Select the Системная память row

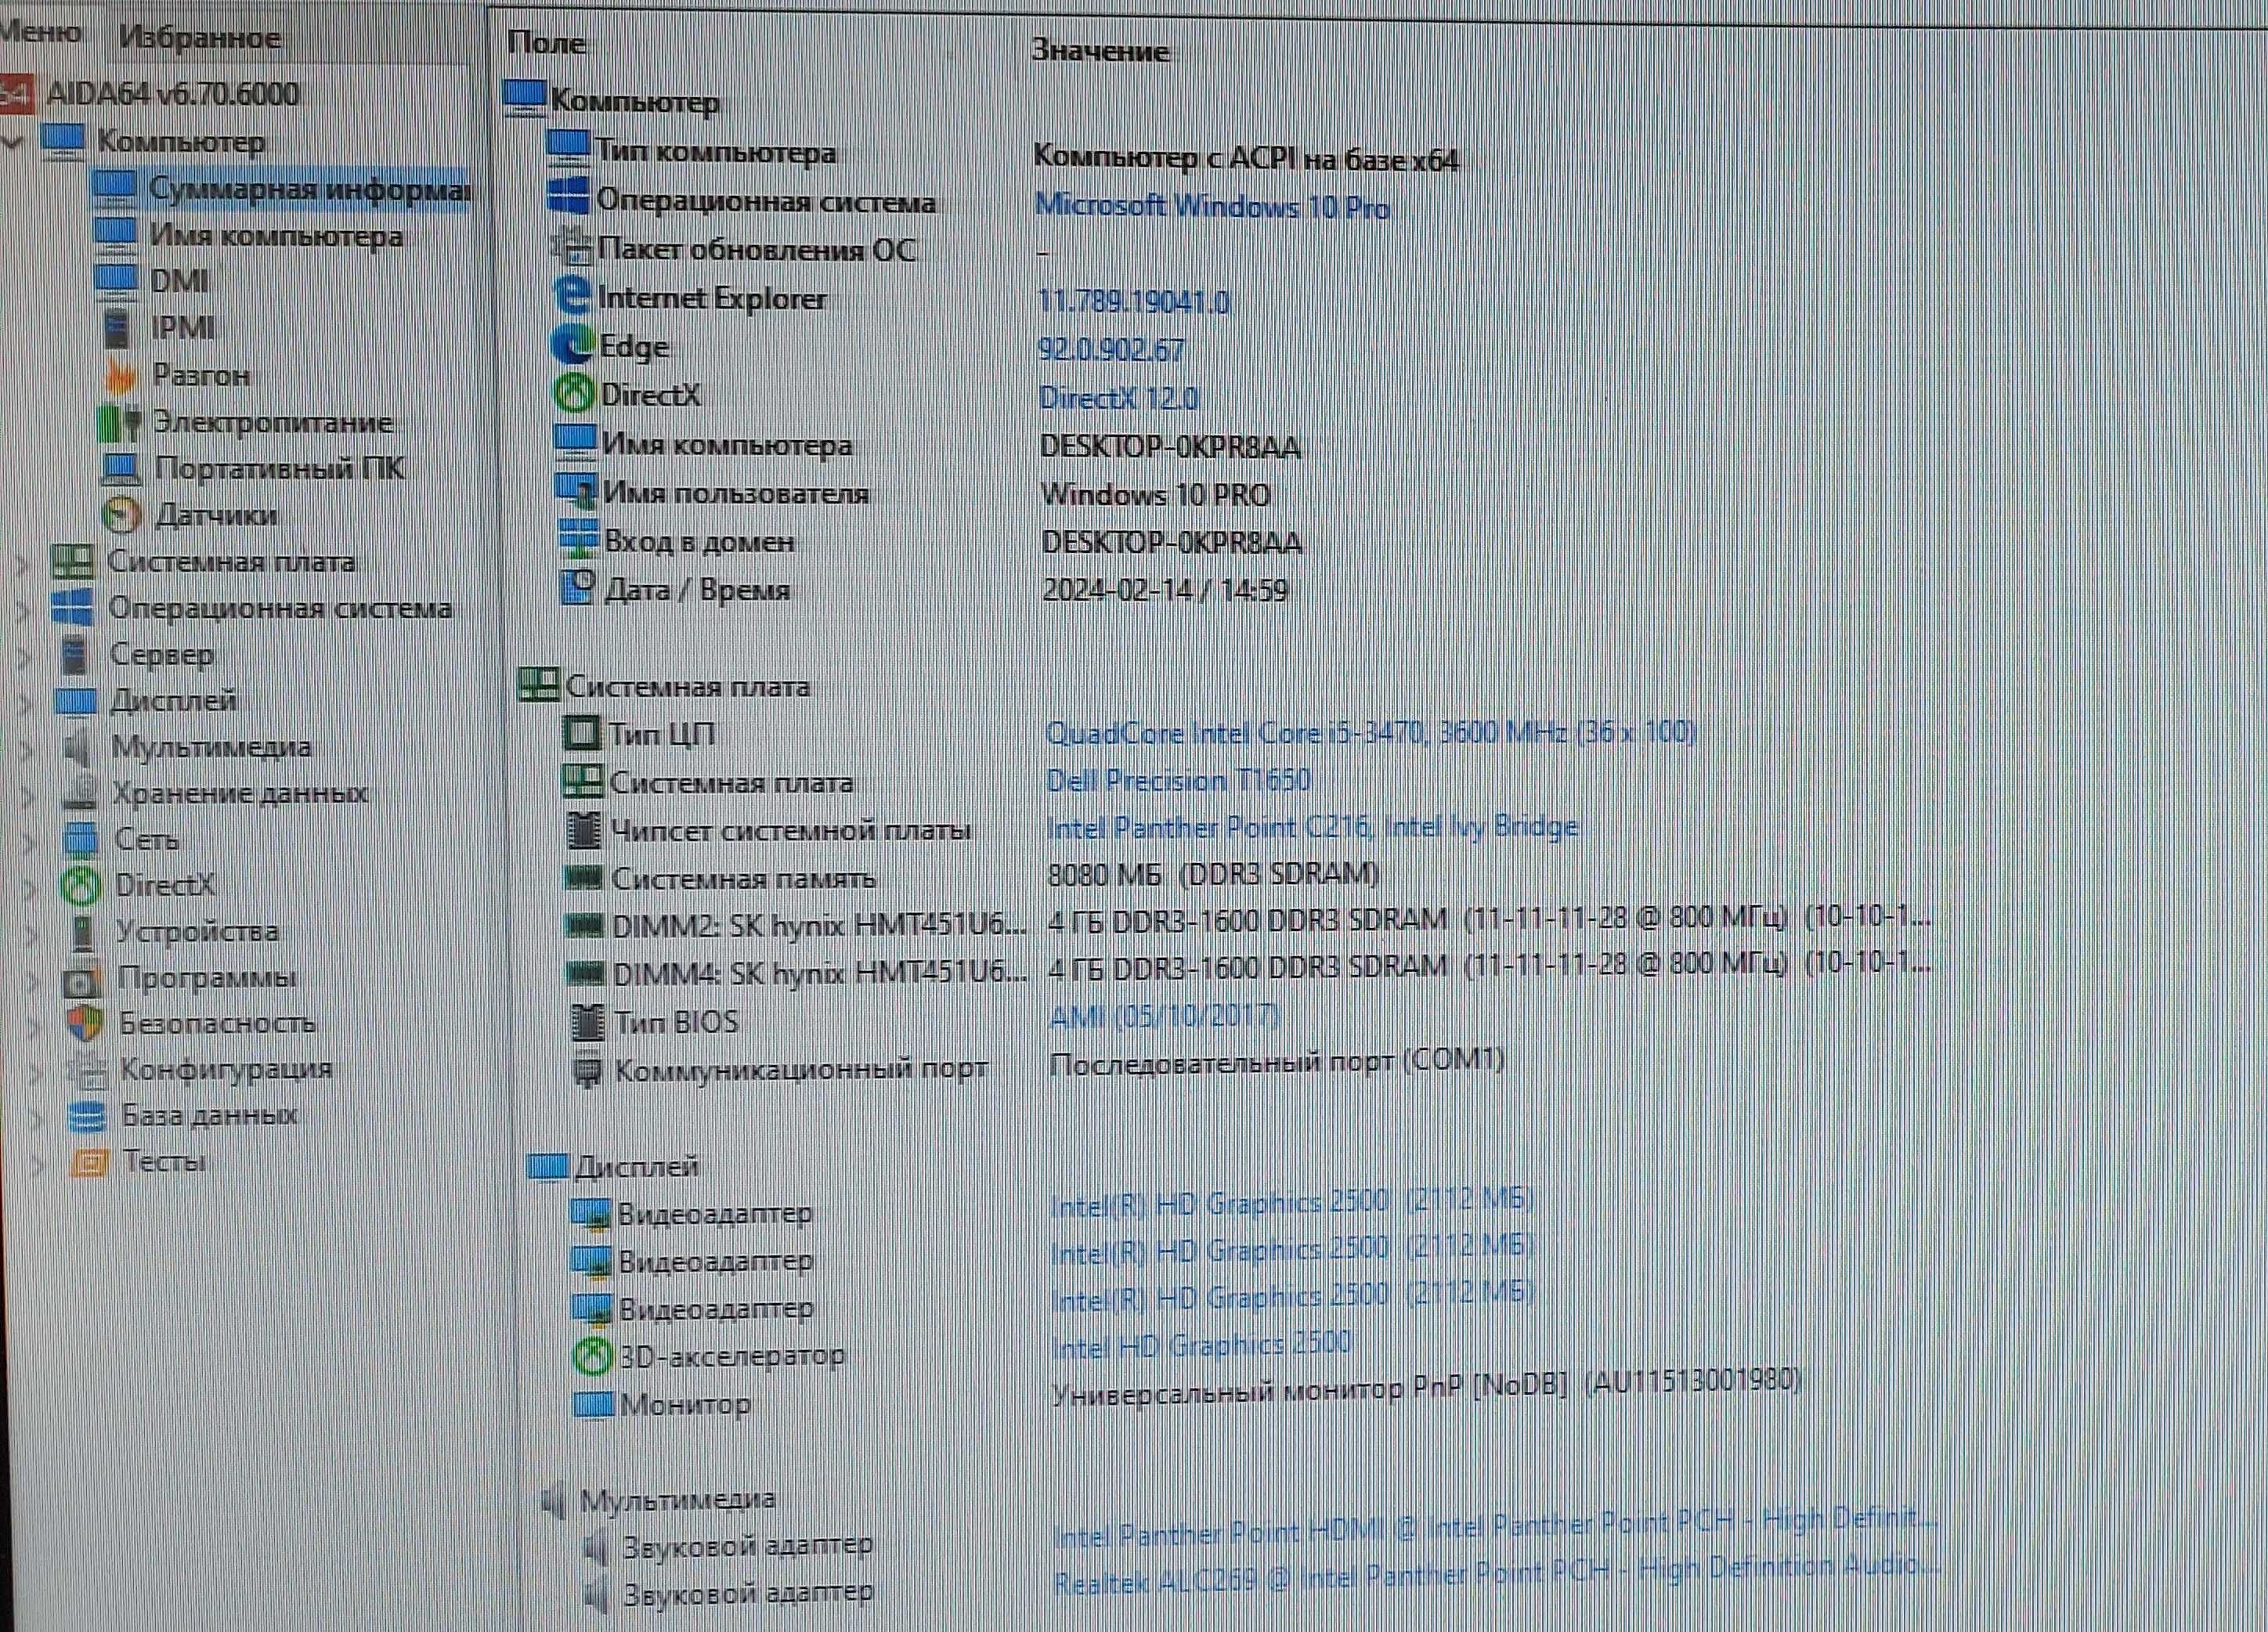(970, 877)
